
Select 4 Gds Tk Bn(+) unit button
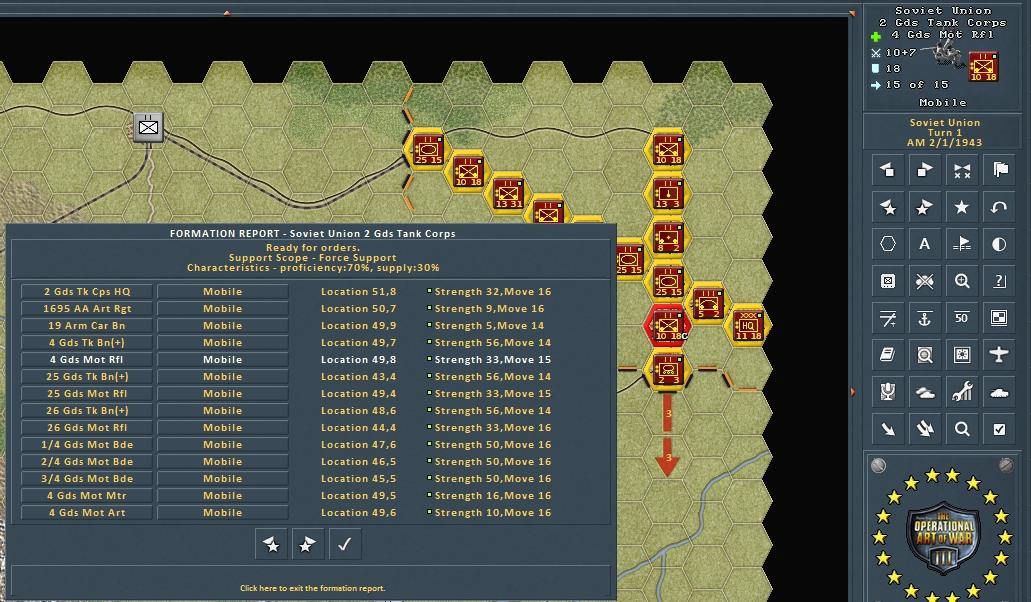(x=87, y=343)
